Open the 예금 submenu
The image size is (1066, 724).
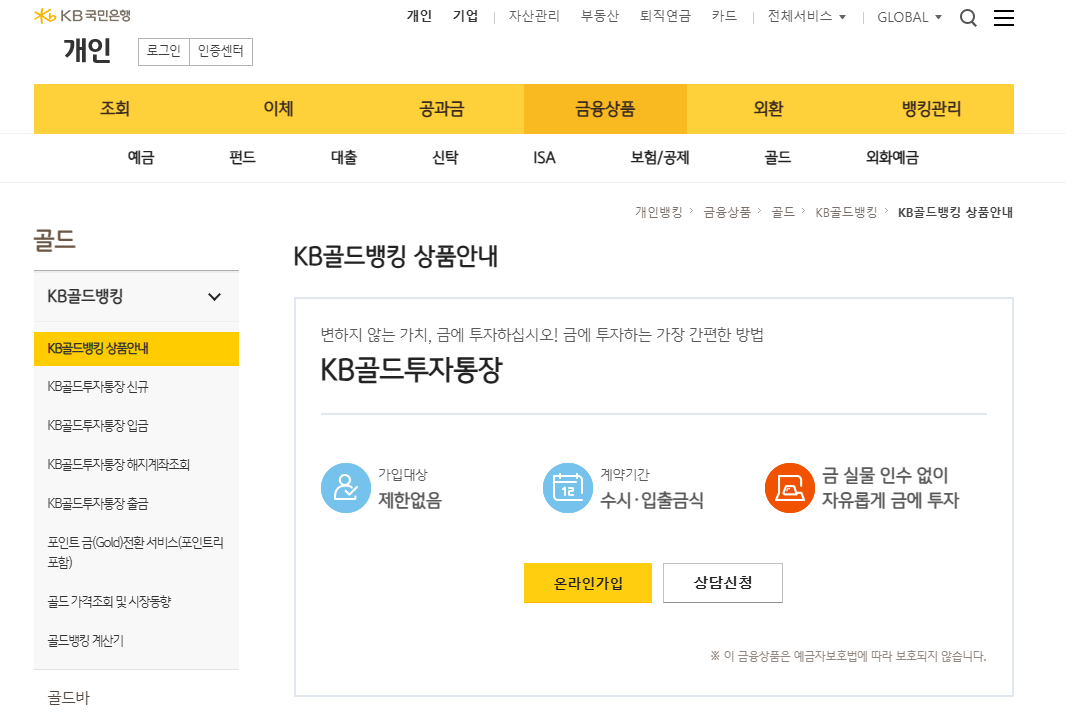141,158
